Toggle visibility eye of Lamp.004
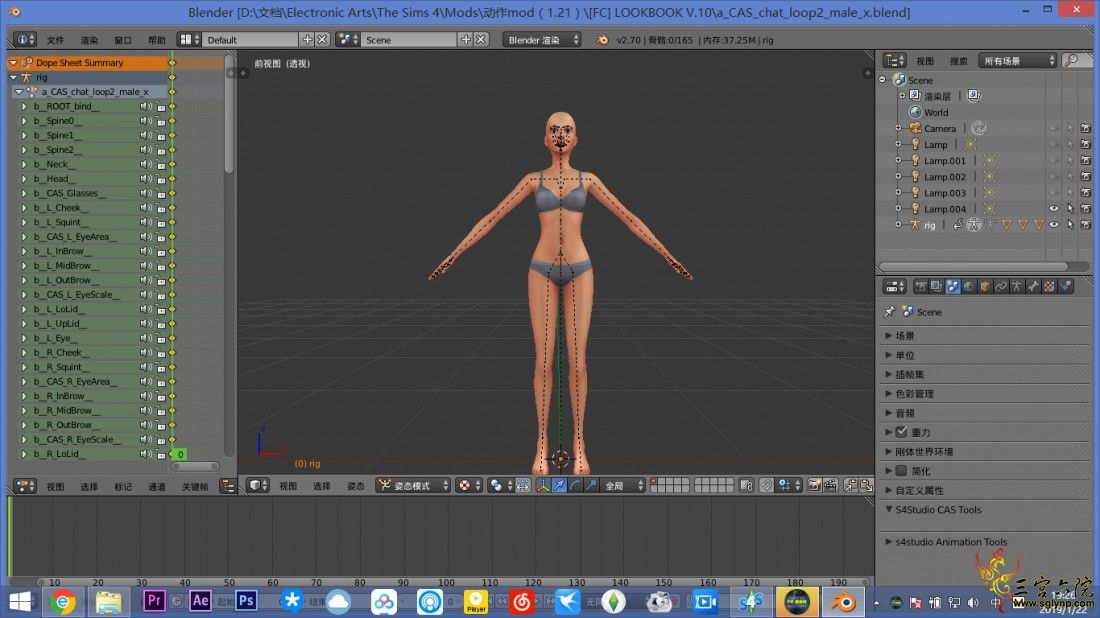Image resolution: width=1100 pixels, height=618 pixels. pos(1054,208)
